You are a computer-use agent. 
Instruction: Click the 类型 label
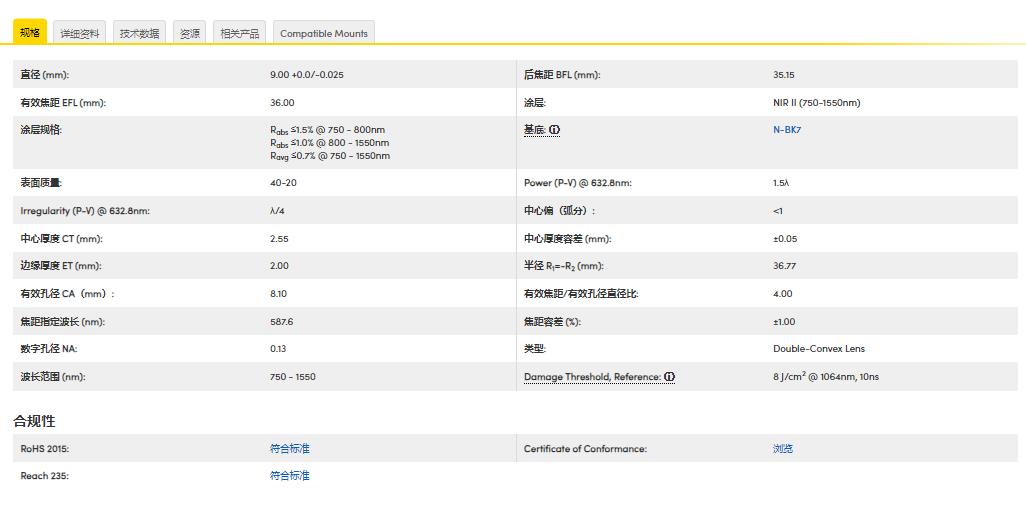[535, 349]
